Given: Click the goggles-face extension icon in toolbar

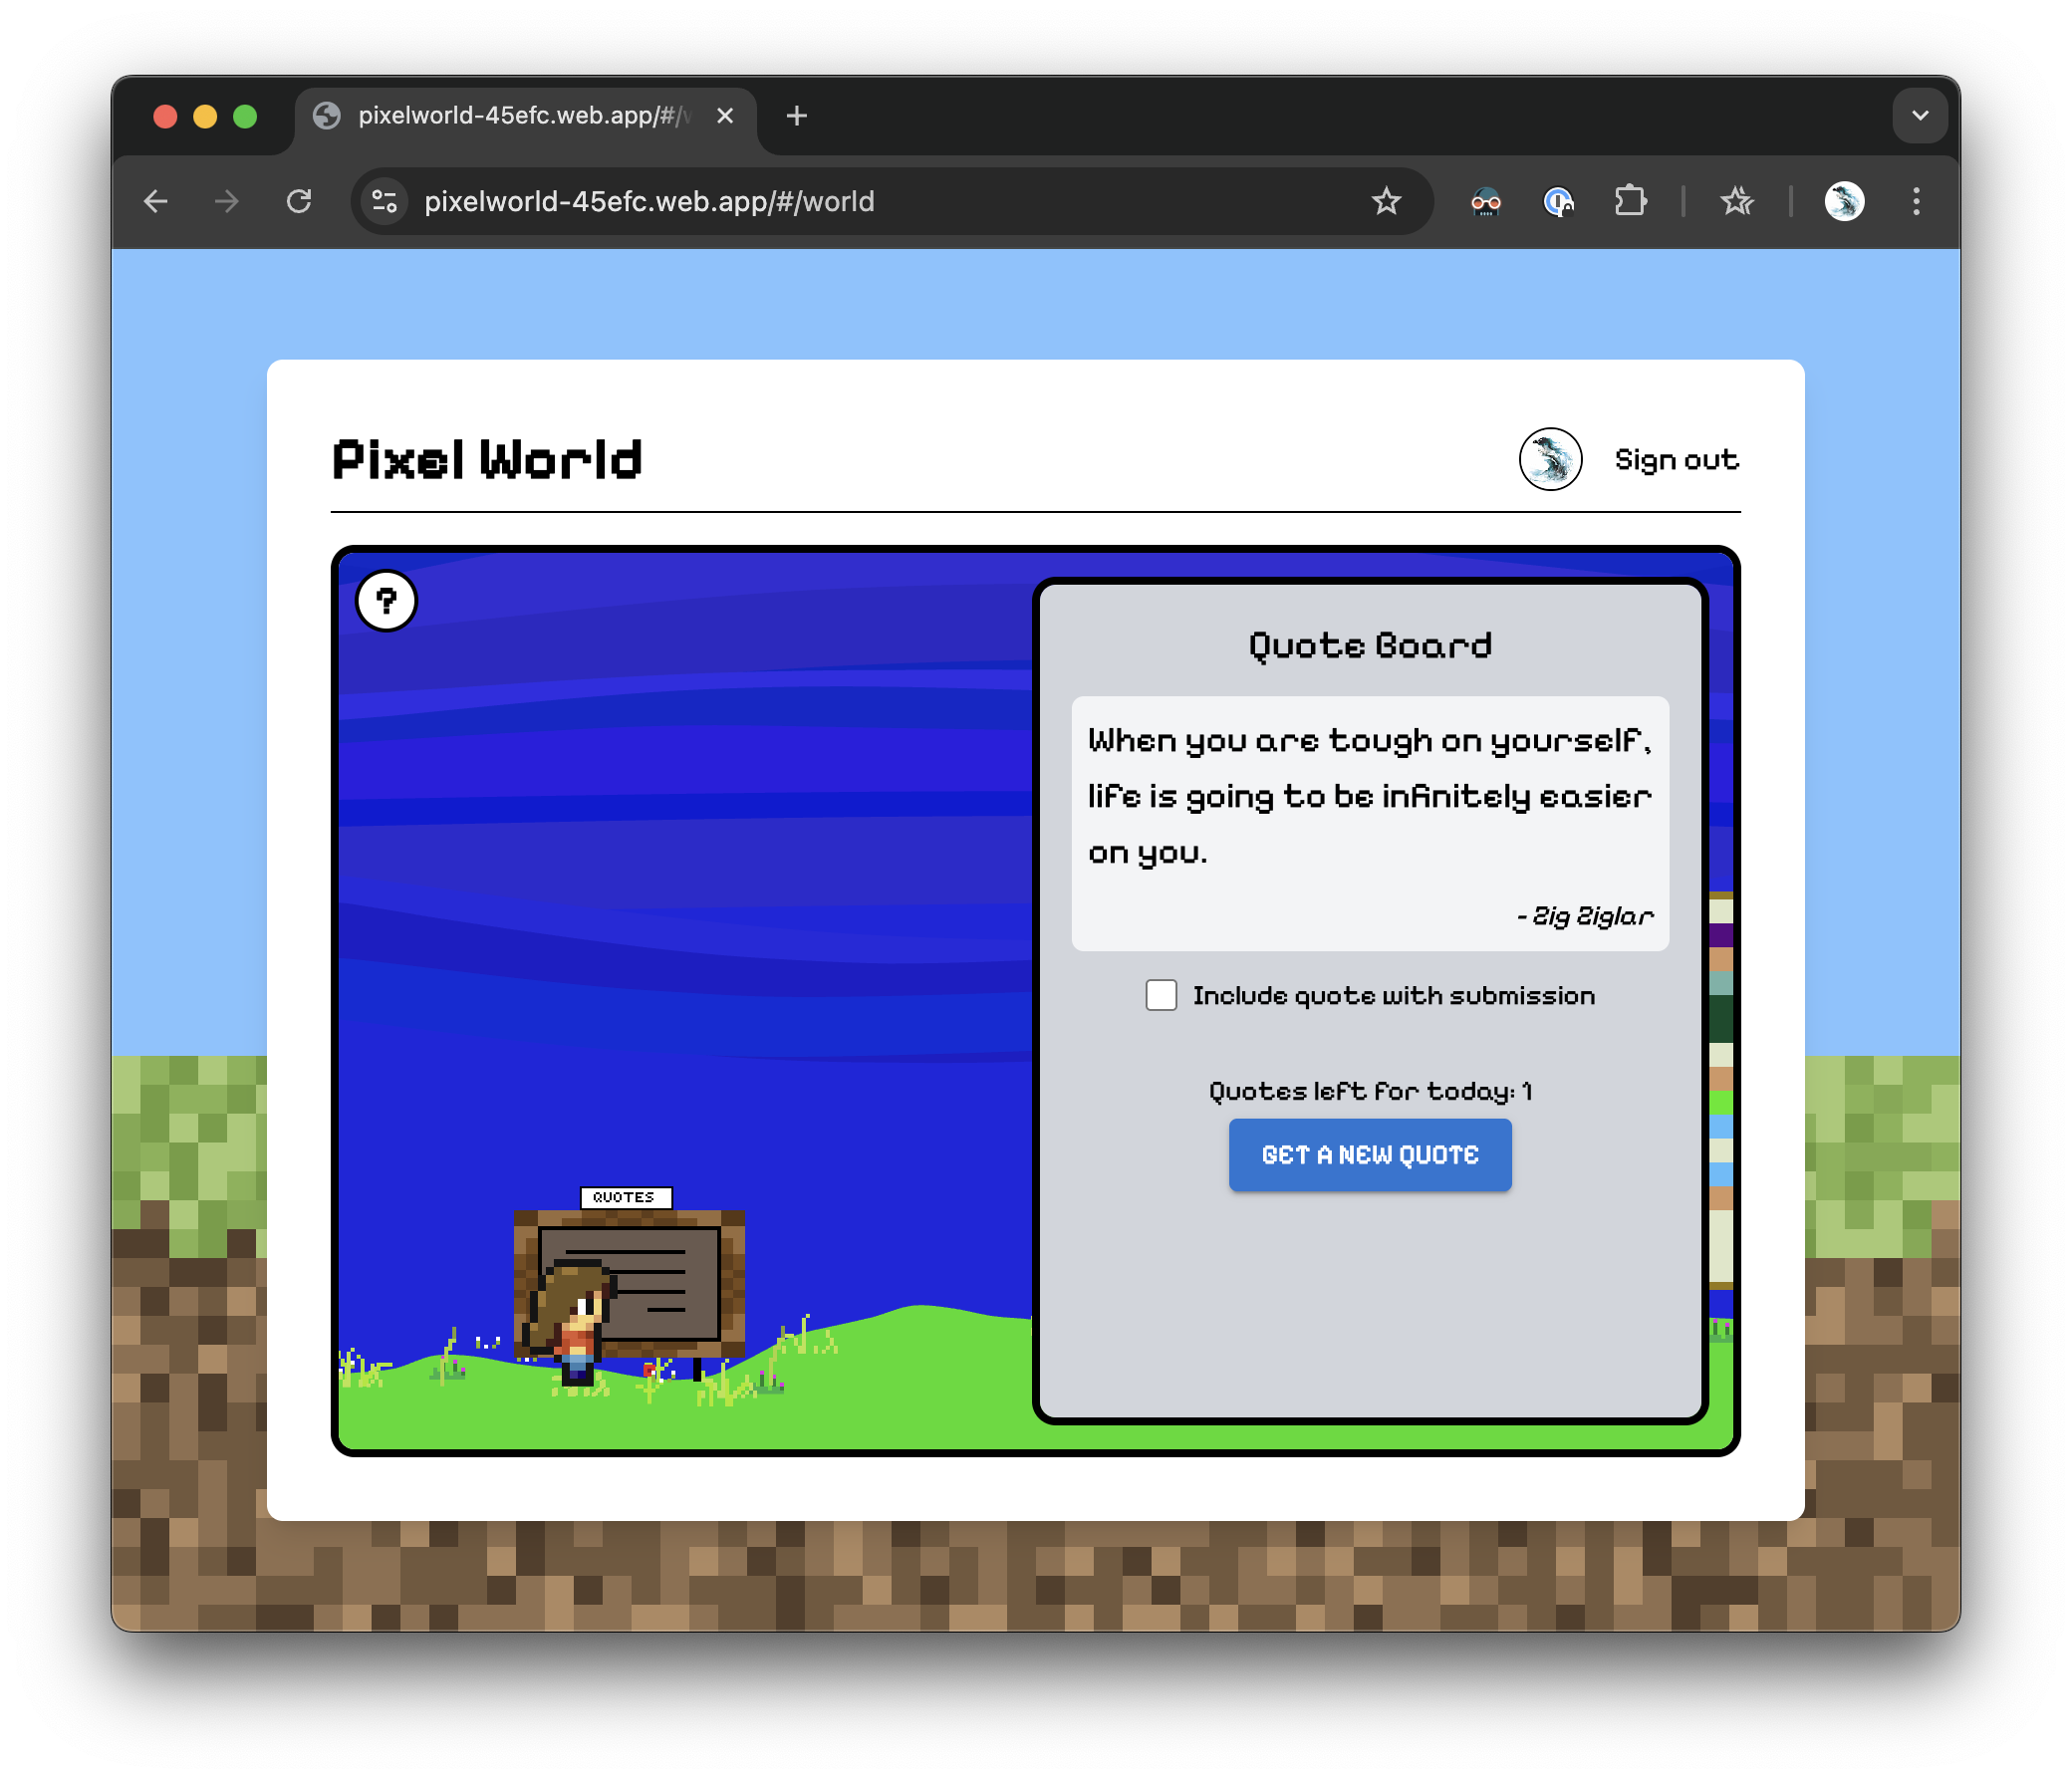Looking at the screenshot, I should [1485, 202].
